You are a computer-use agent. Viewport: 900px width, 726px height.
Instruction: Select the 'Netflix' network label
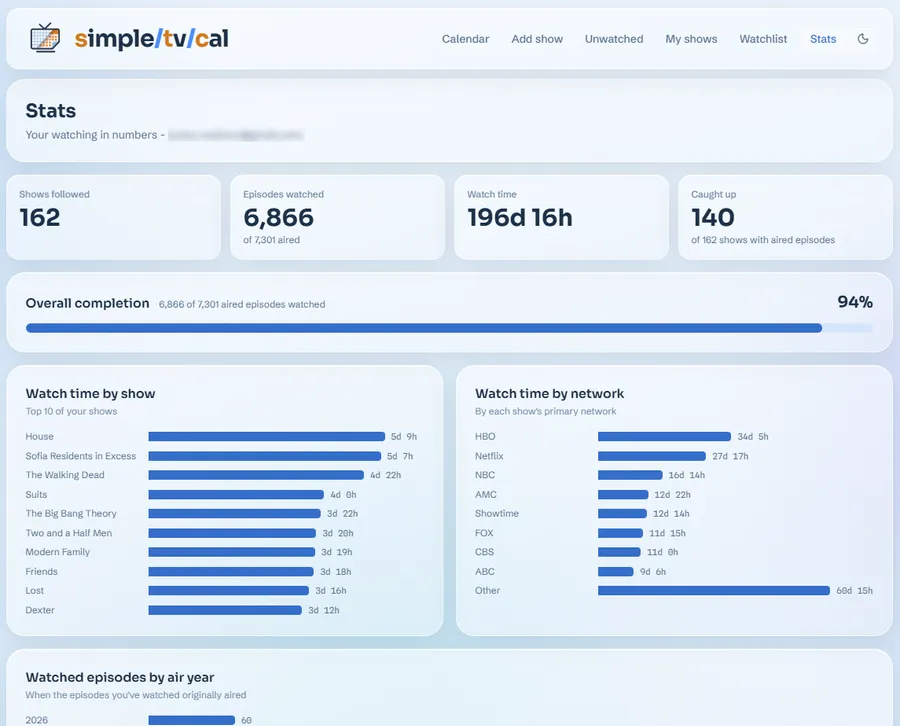click(x=489, y=456)
